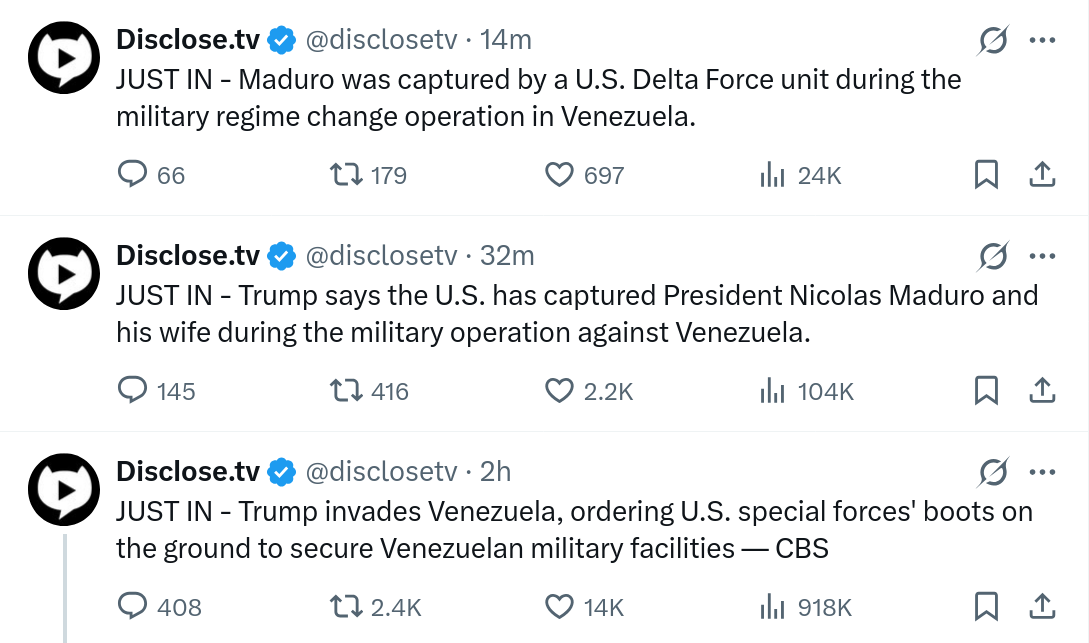Share the Delta Force capture tweet

point(1042,175)
